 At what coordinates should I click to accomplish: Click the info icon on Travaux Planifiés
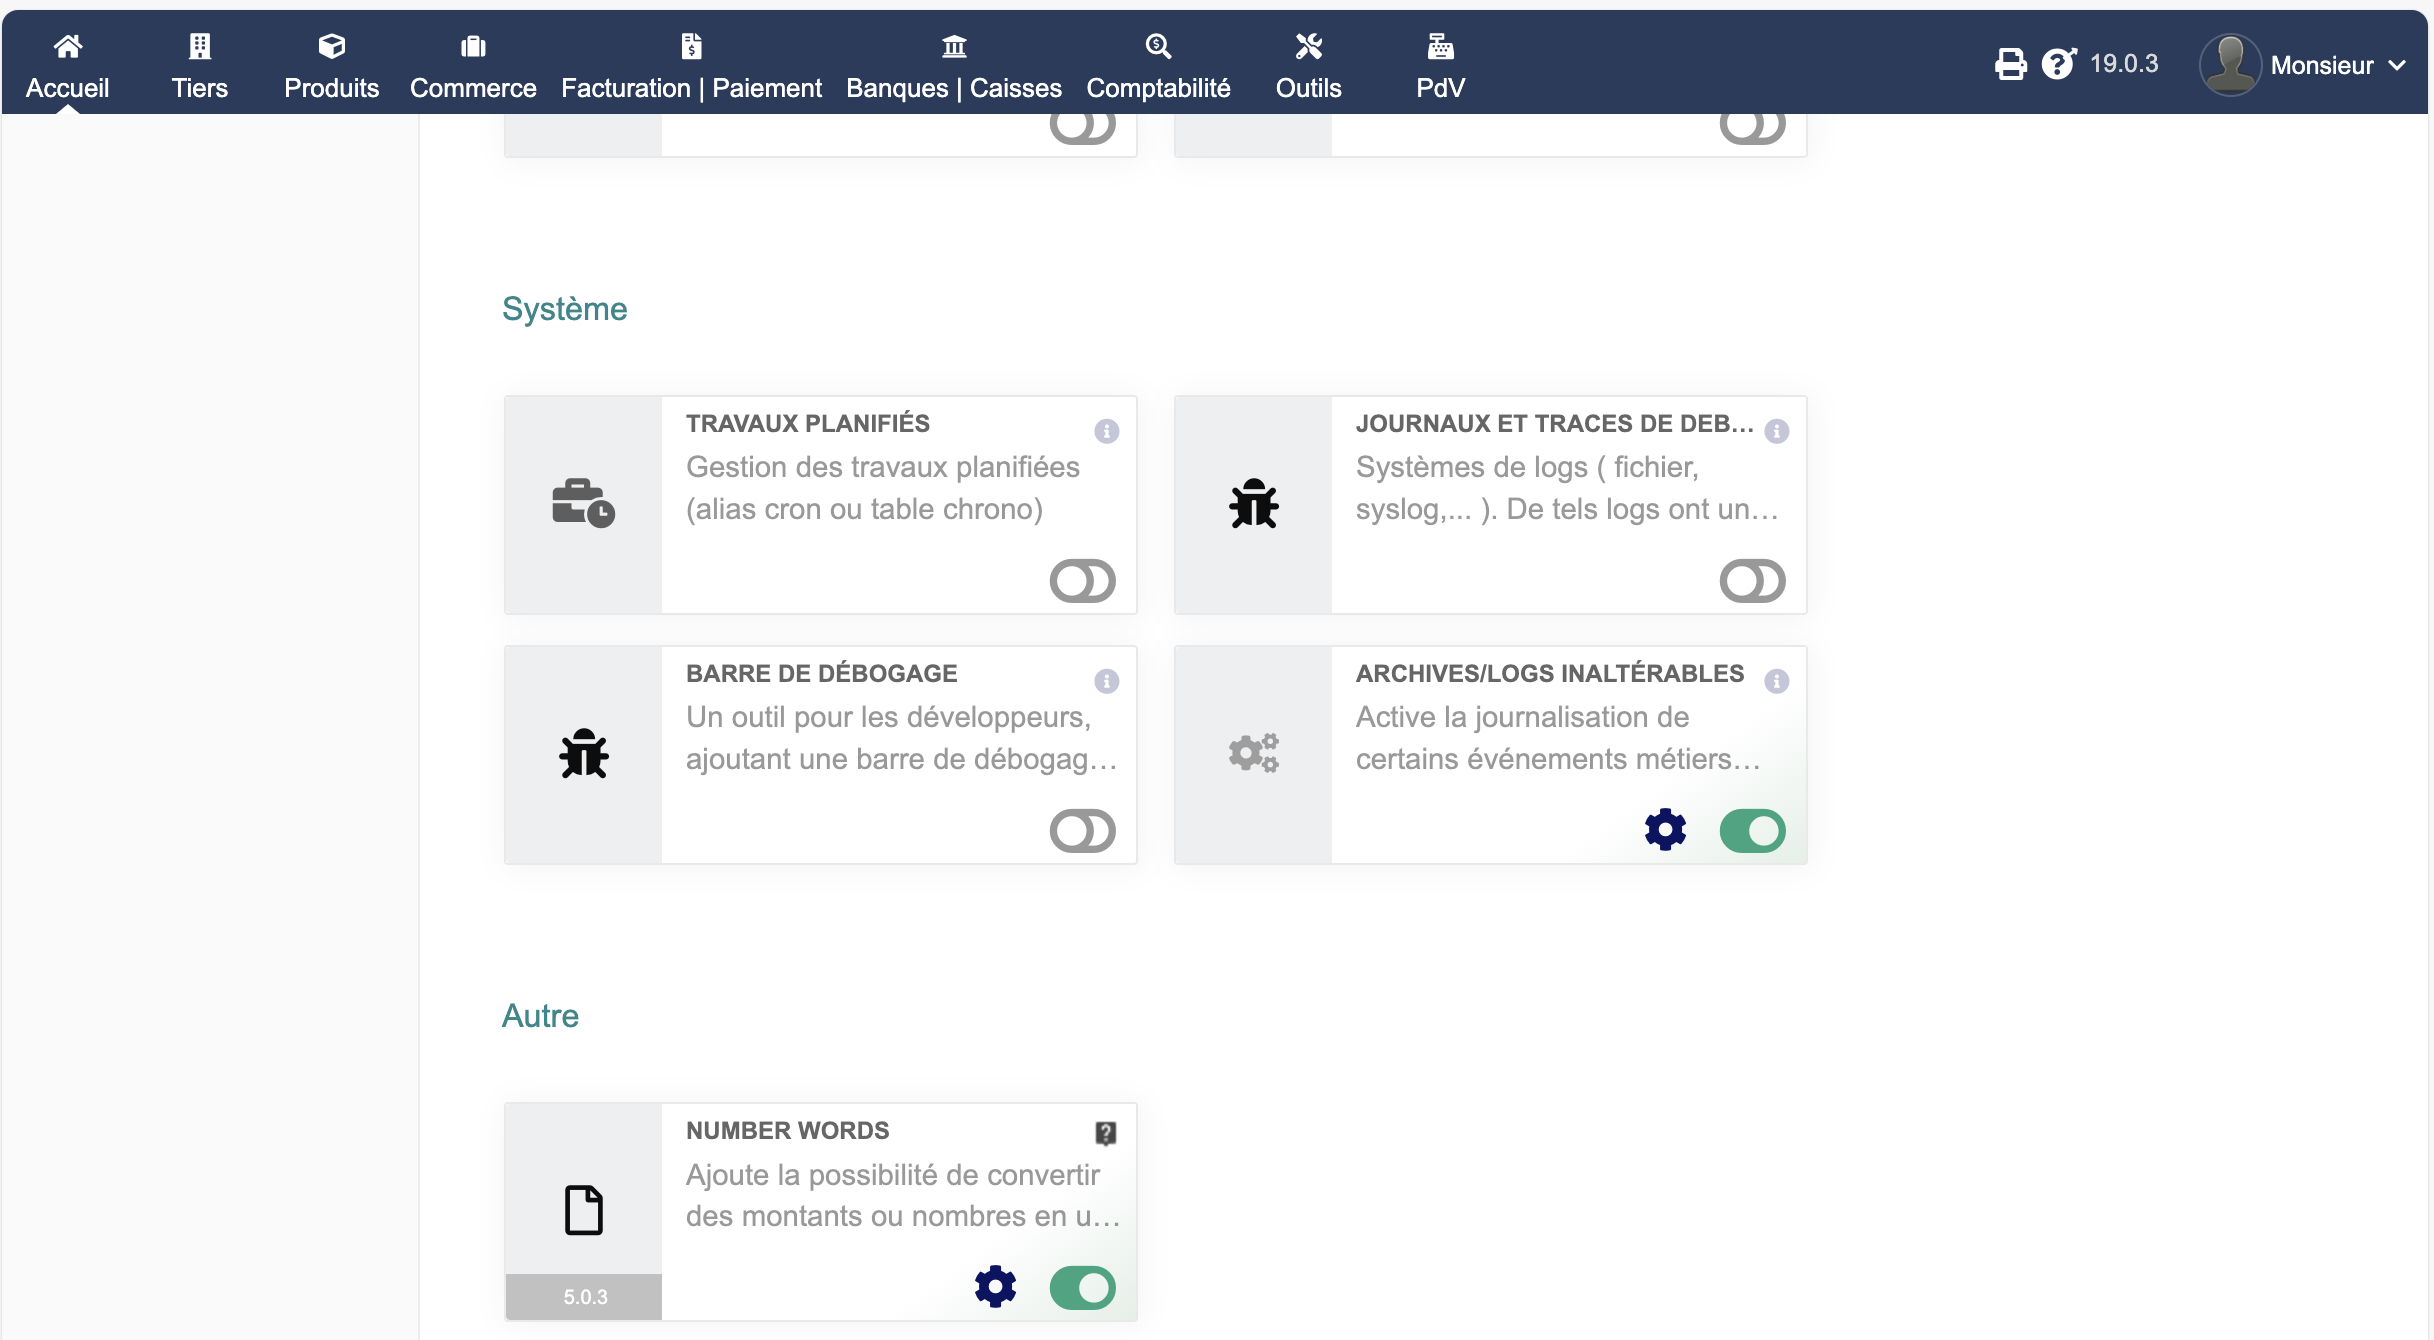pos(1106,431)
